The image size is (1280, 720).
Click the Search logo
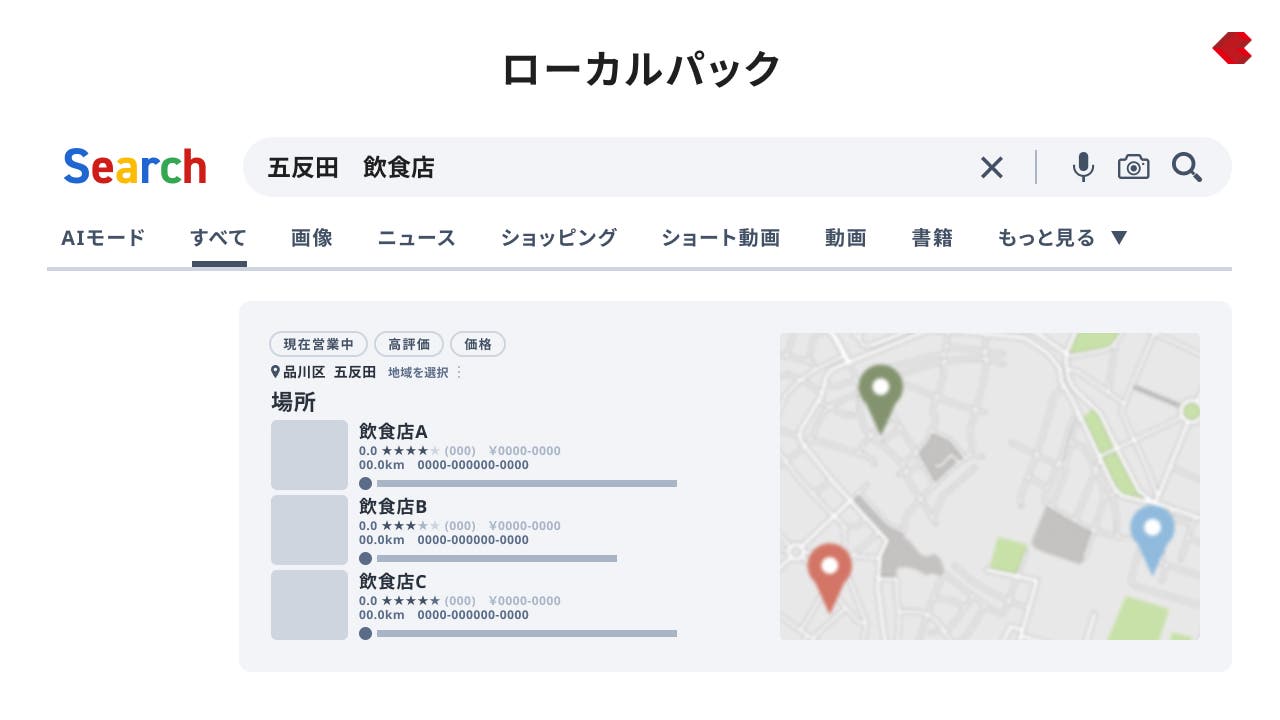tap(135, 167)
